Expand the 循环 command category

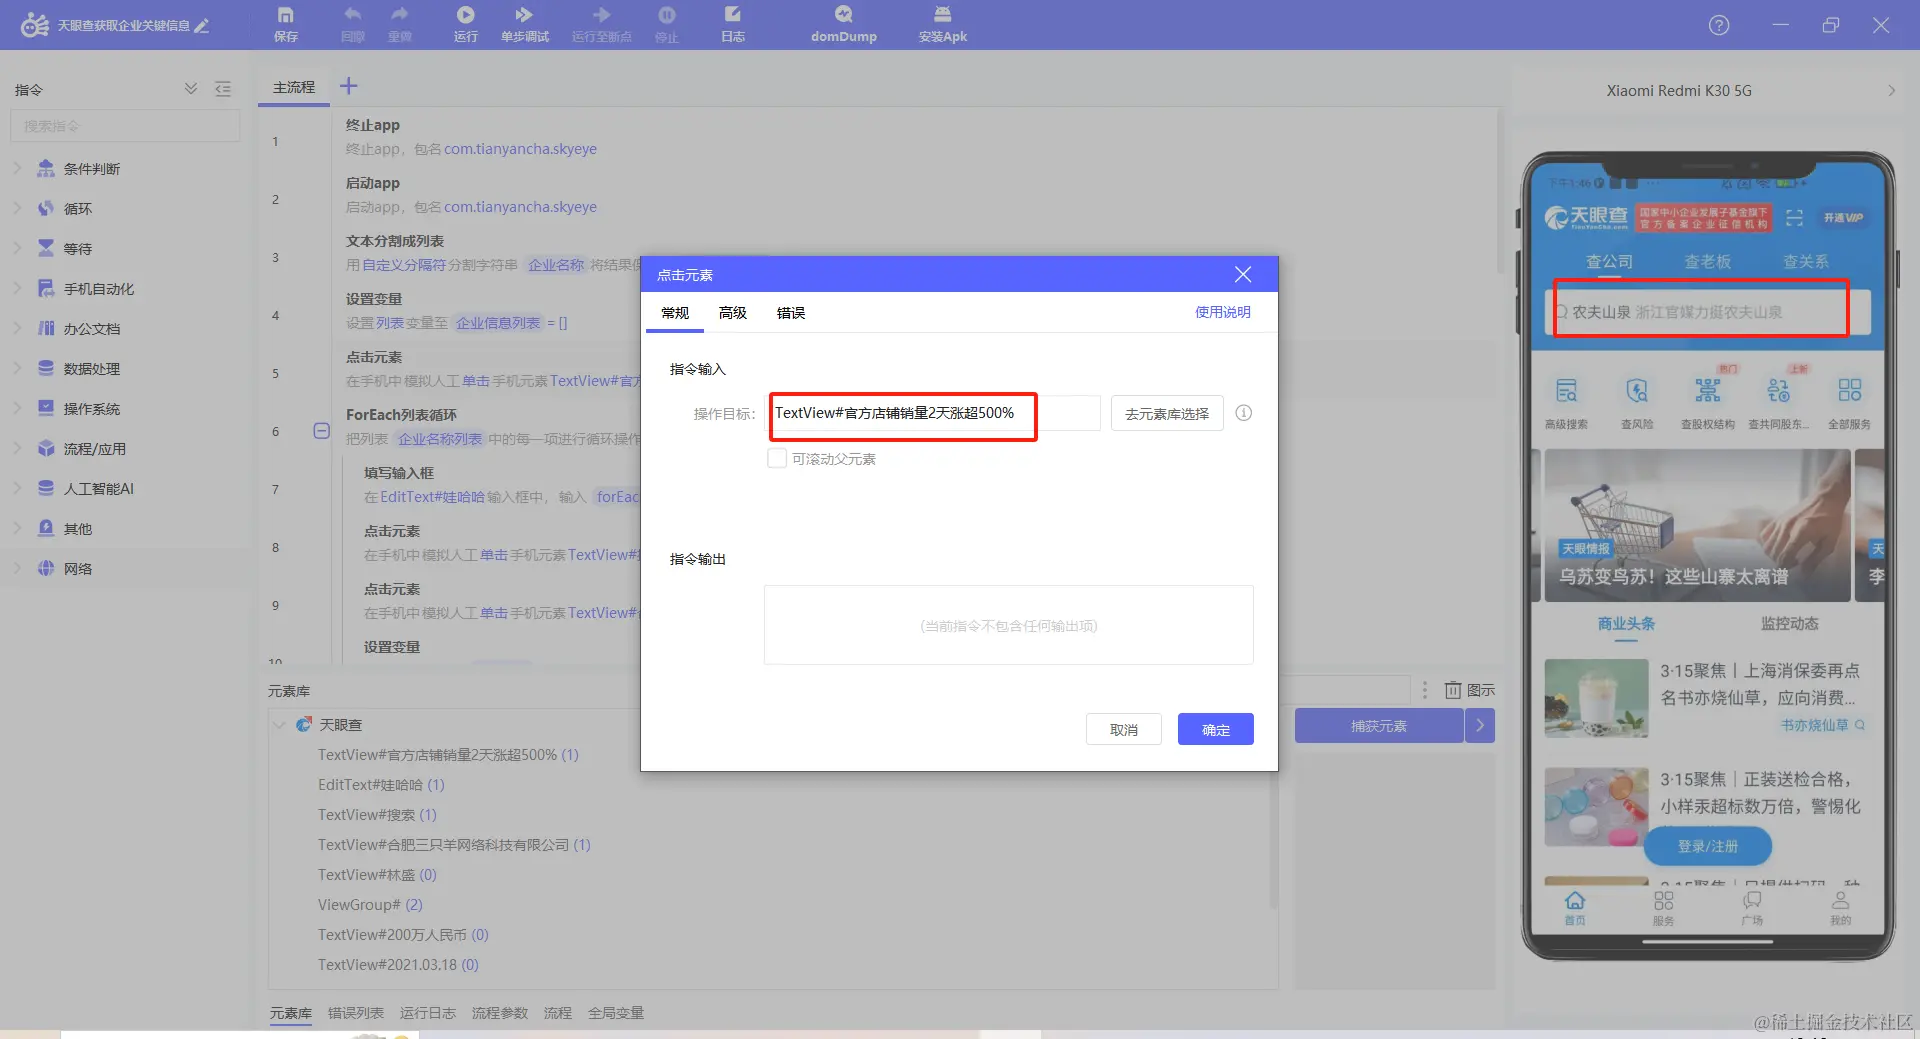tap(17, 208)
